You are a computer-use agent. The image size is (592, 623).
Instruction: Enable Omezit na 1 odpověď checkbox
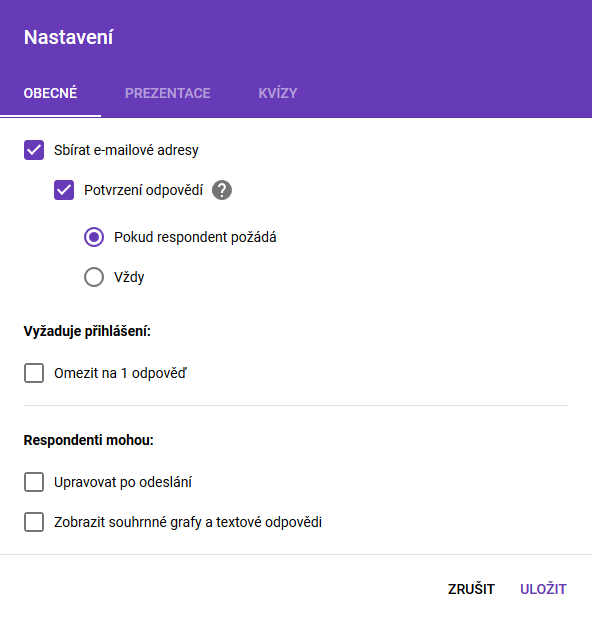tap(34, 373)
